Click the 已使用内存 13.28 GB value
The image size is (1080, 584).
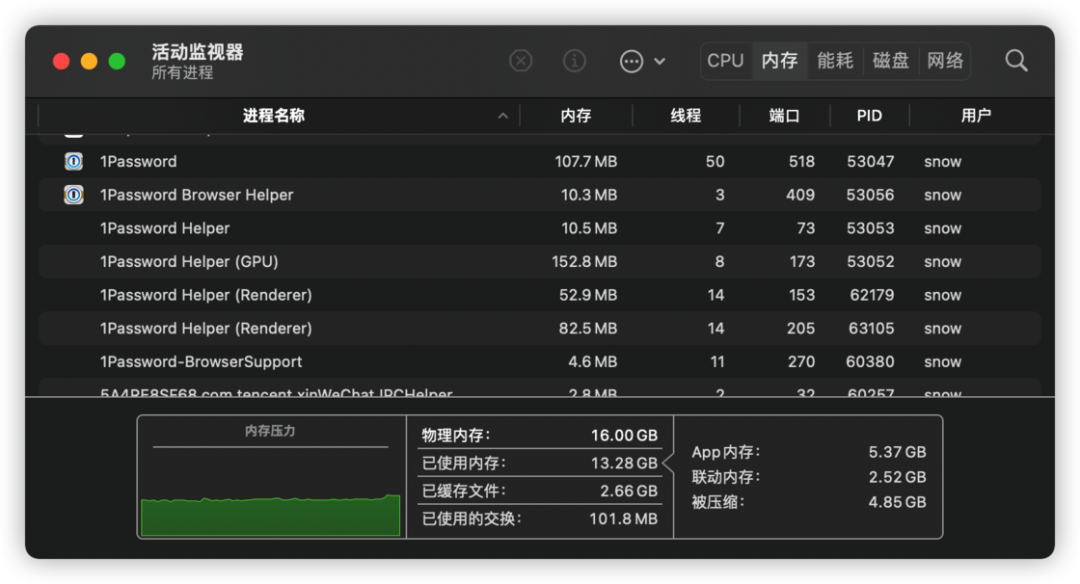[x=624, y=463]
